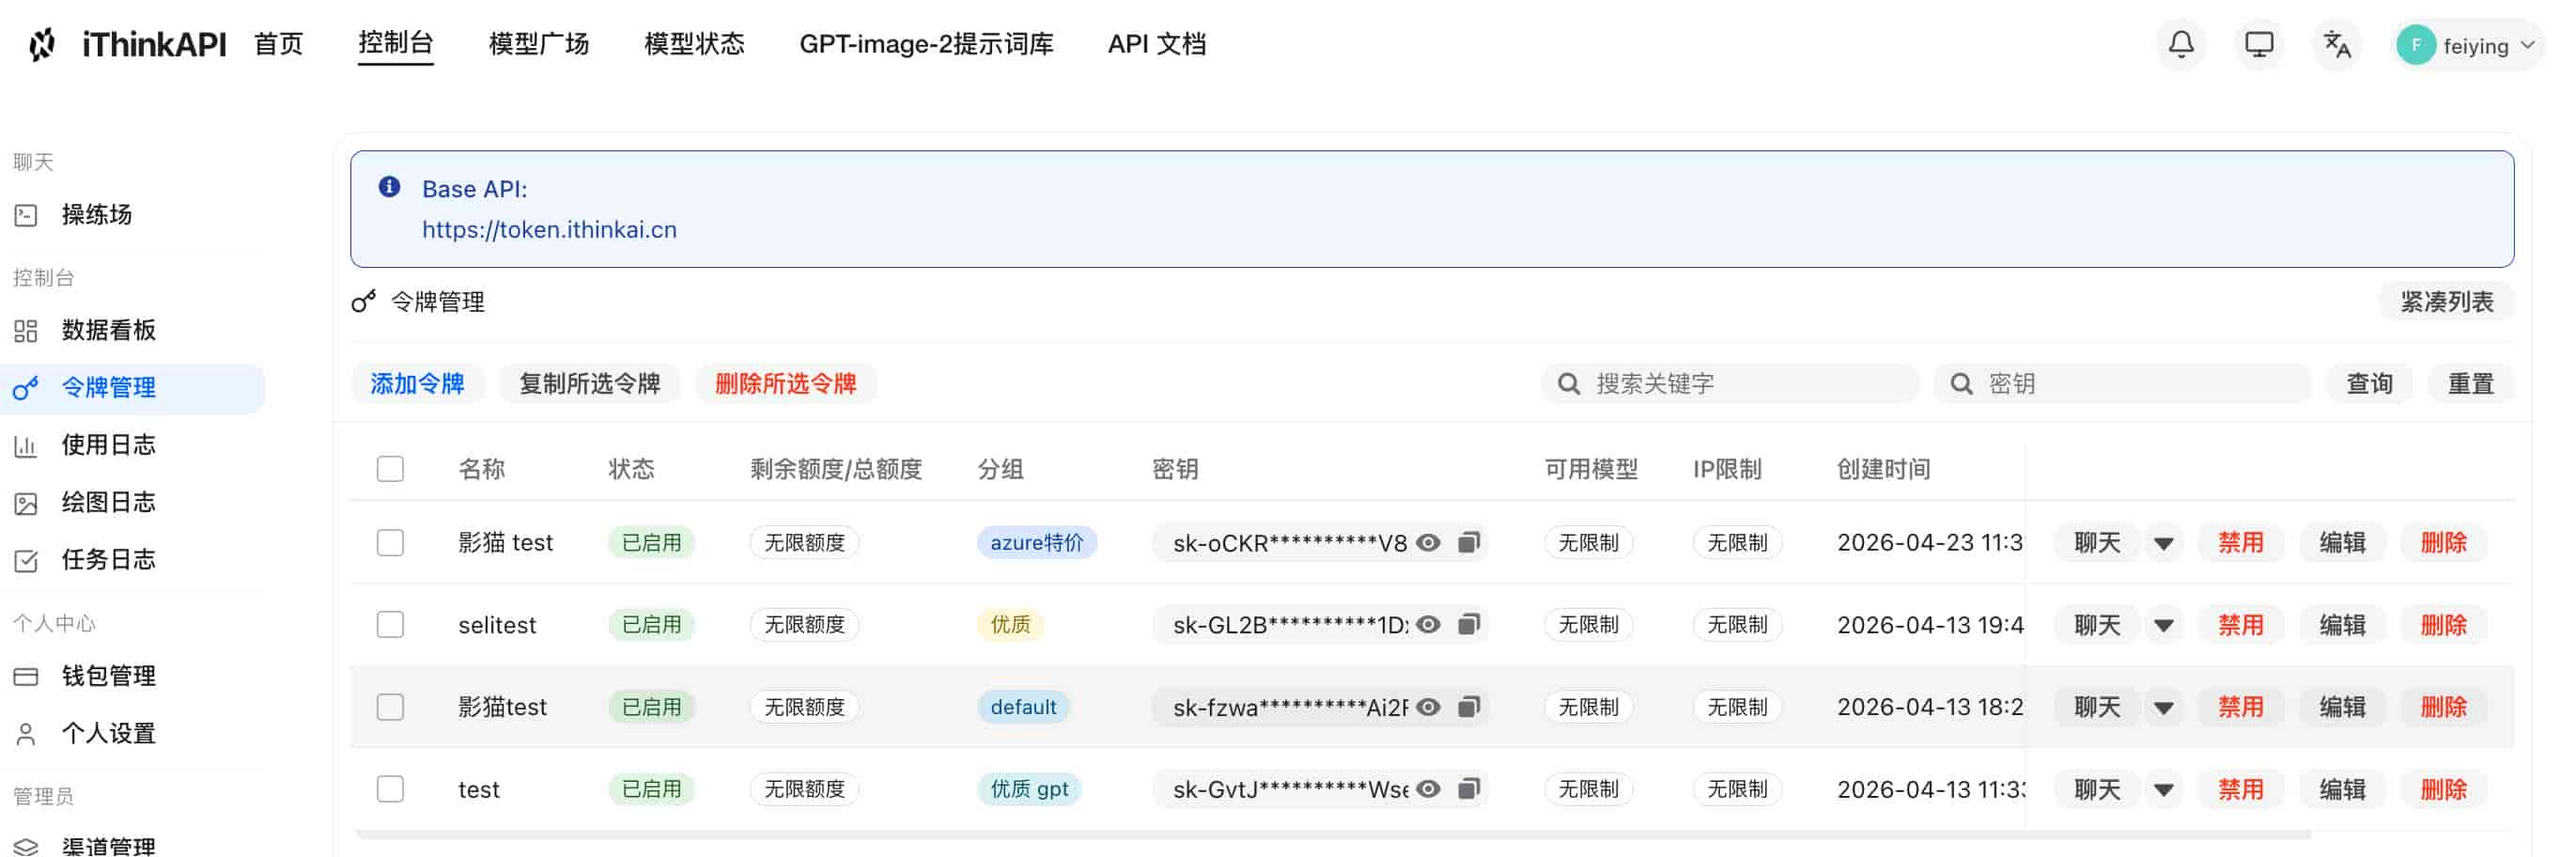The height and width of the screenshot is (857, 2576).
Task: Click the 个人设置 person sidebar icon
Action: coord(26,734)
